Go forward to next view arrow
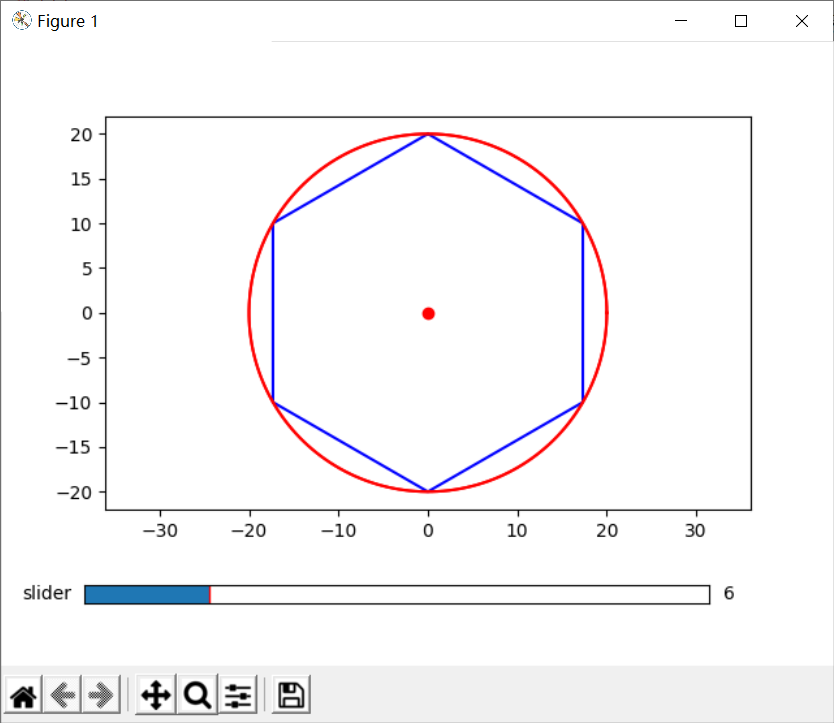This screenshot has width=834, height=723. click(101, 695)
